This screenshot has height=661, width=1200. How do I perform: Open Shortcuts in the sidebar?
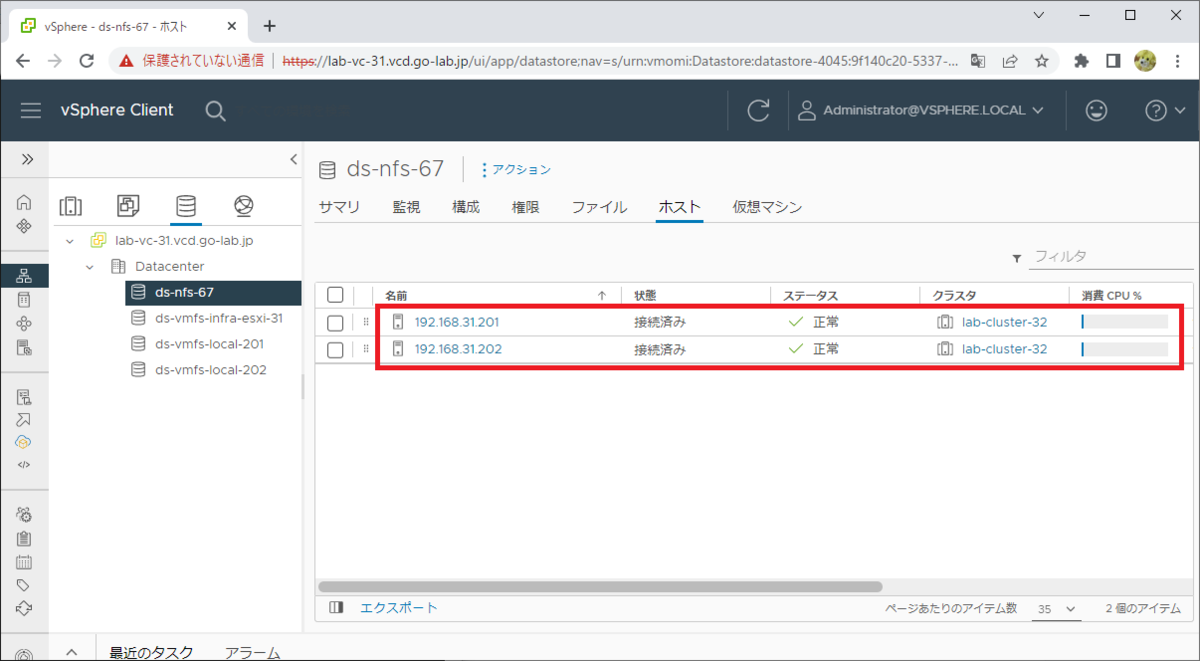click(24, 226)
